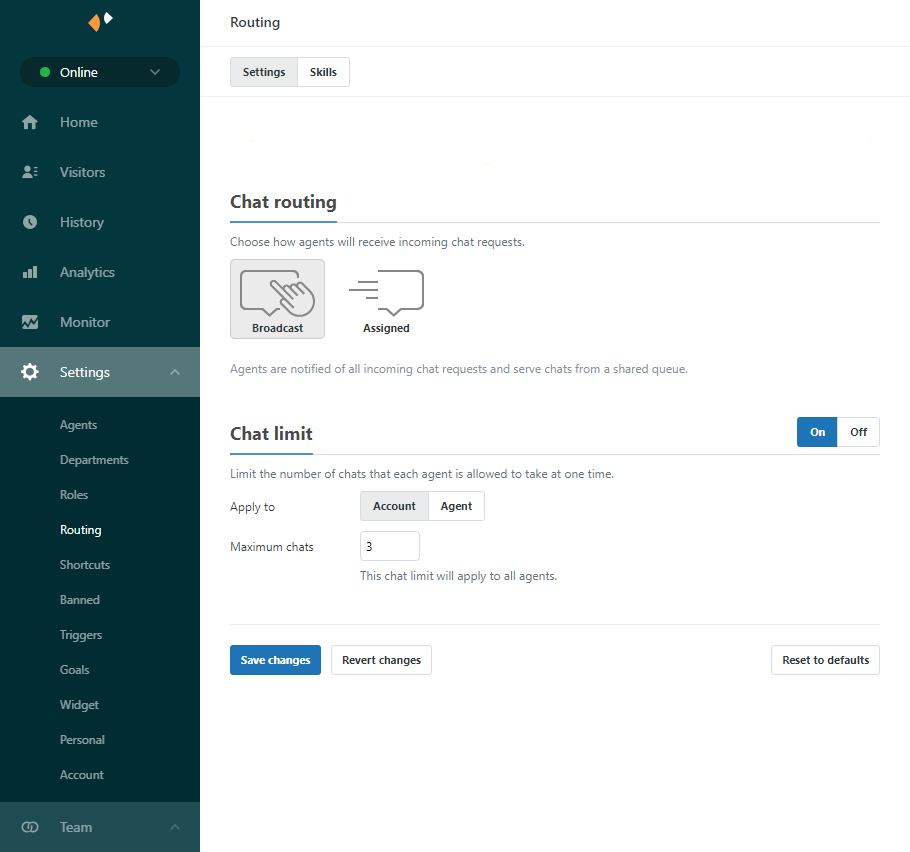
Task: Click the Zendesk Chat logo
Action: click(x=100, y=21)
